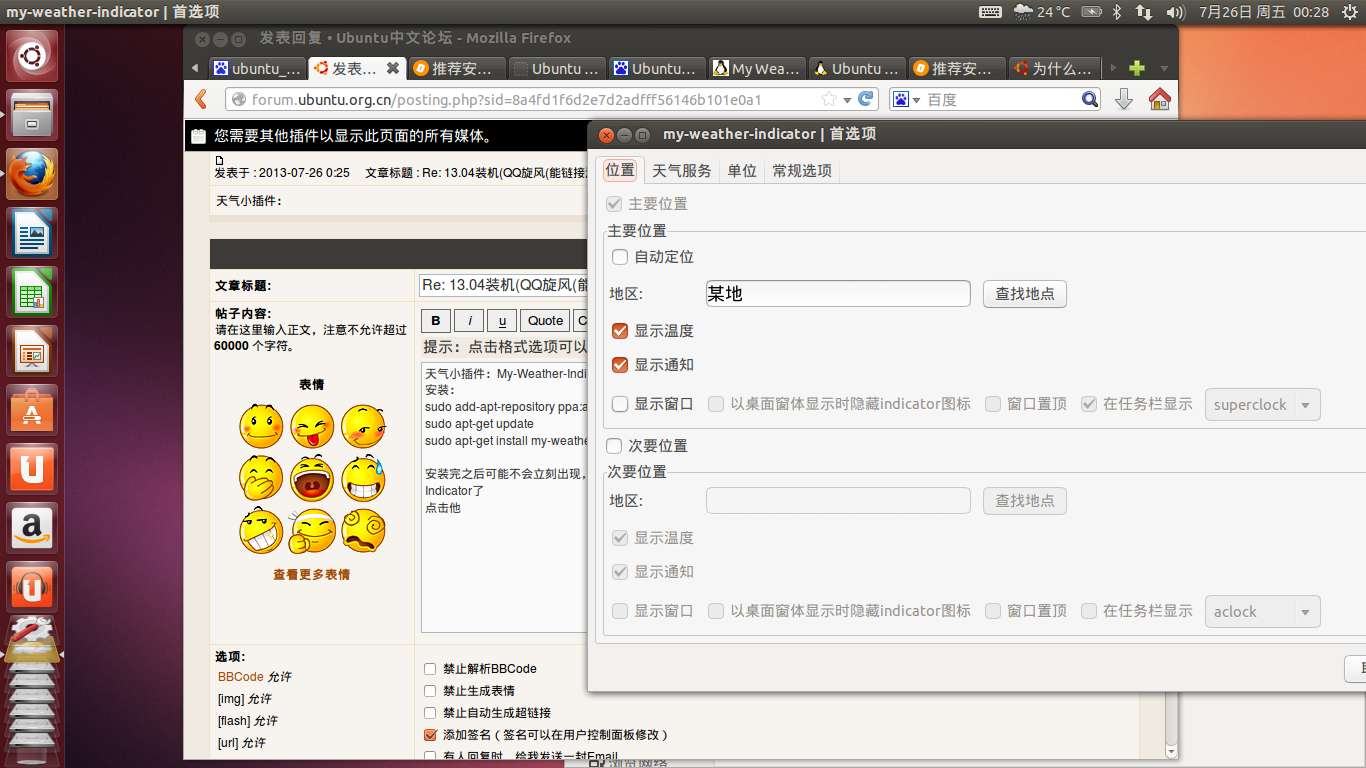Switch to the 单位 tab

click(x=742, y=171)
